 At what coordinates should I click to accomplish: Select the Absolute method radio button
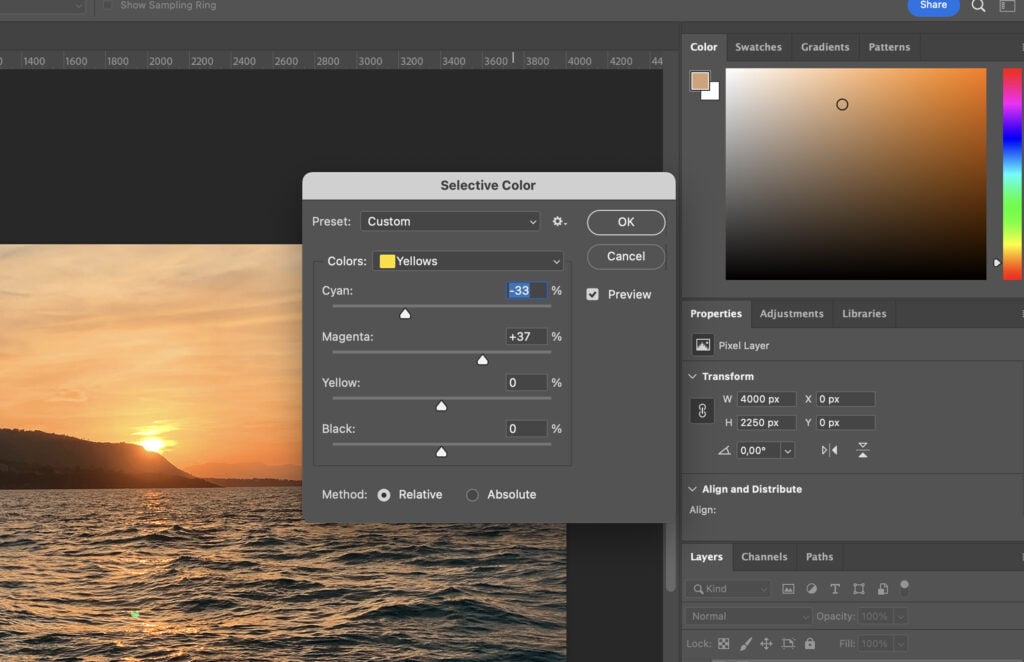point(471,494)
